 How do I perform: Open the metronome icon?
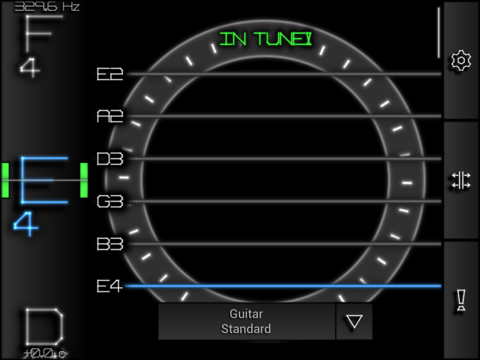point(461,300)
